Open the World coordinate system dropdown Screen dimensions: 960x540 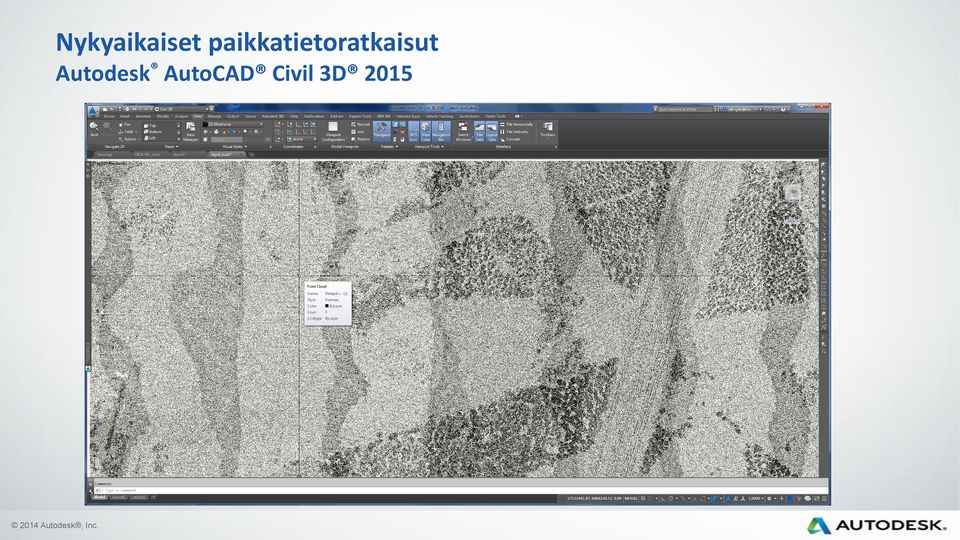pos(302,139)
